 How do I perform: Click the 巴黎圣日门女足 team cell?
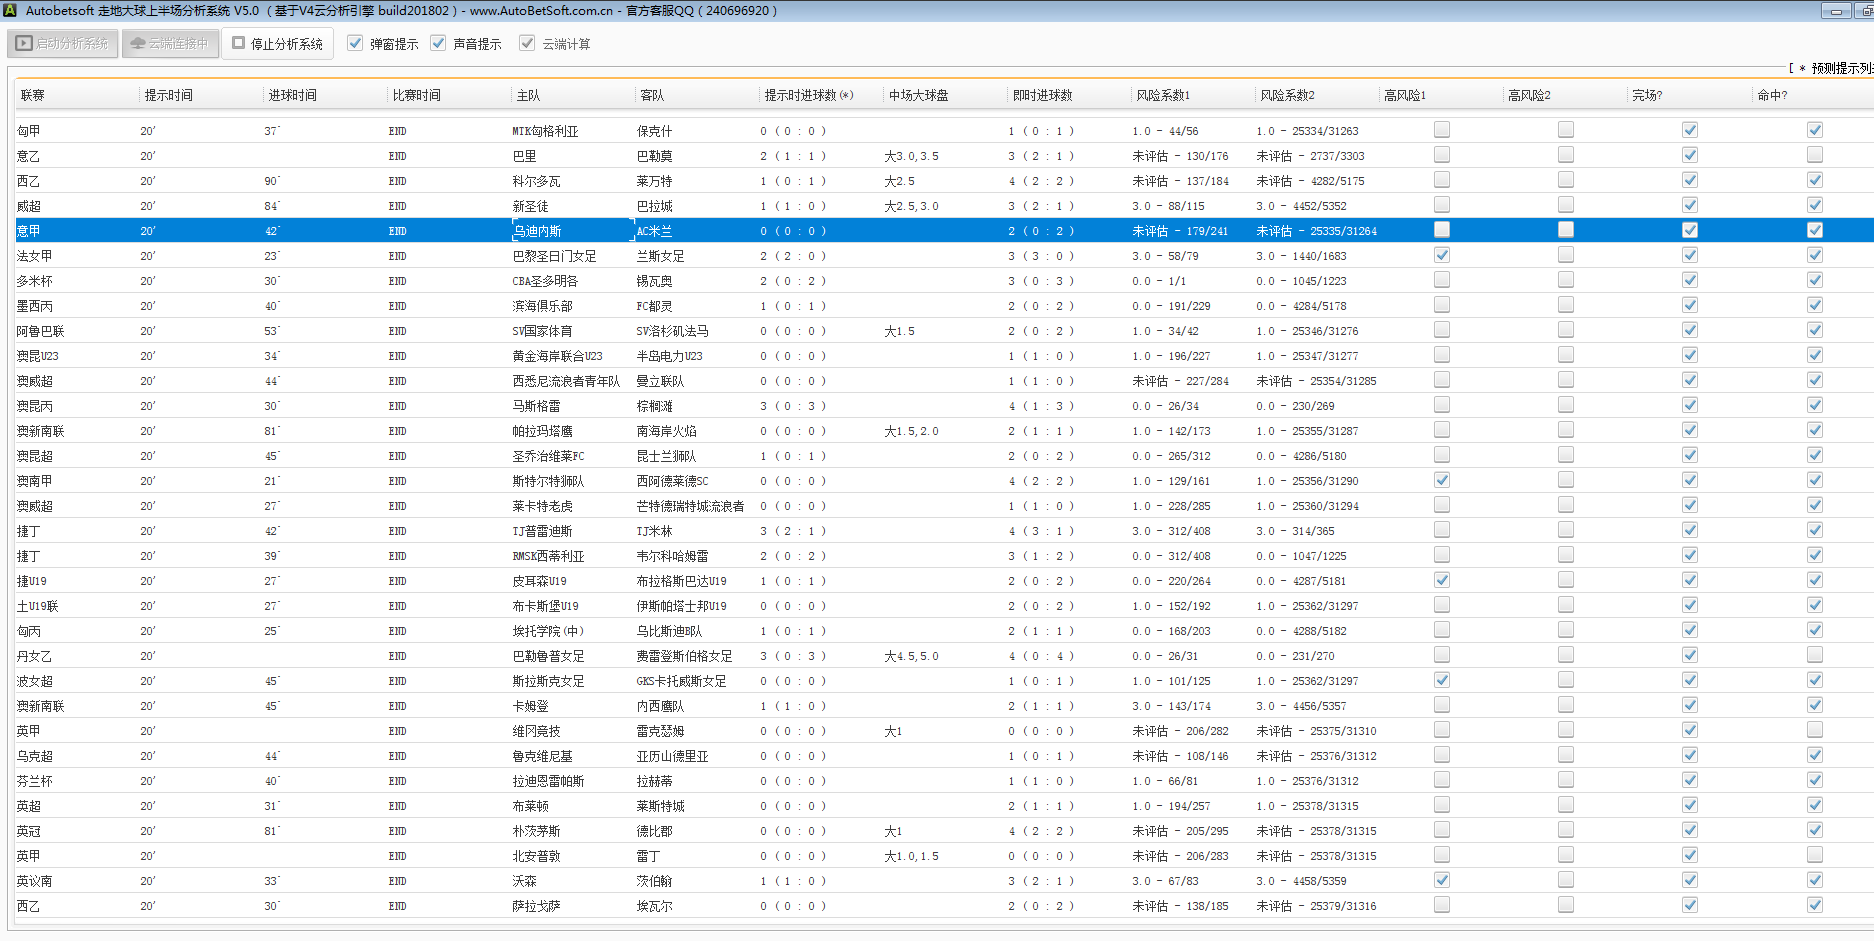(554, 256)
